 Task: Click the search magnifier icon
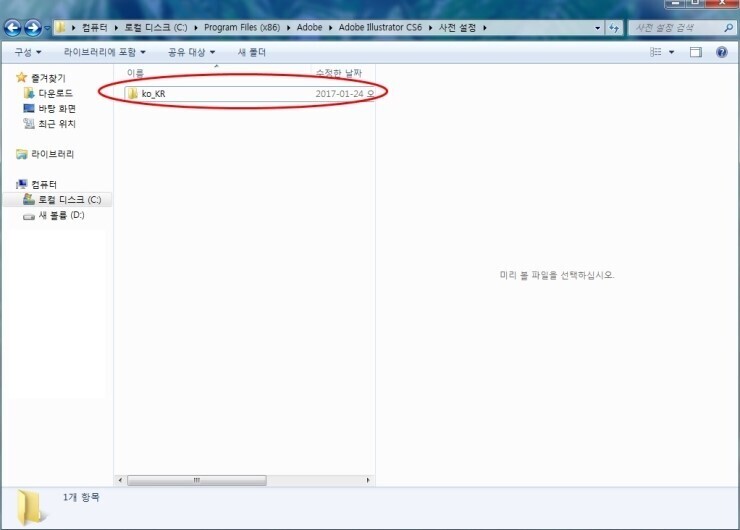click(x=728, y=28)
